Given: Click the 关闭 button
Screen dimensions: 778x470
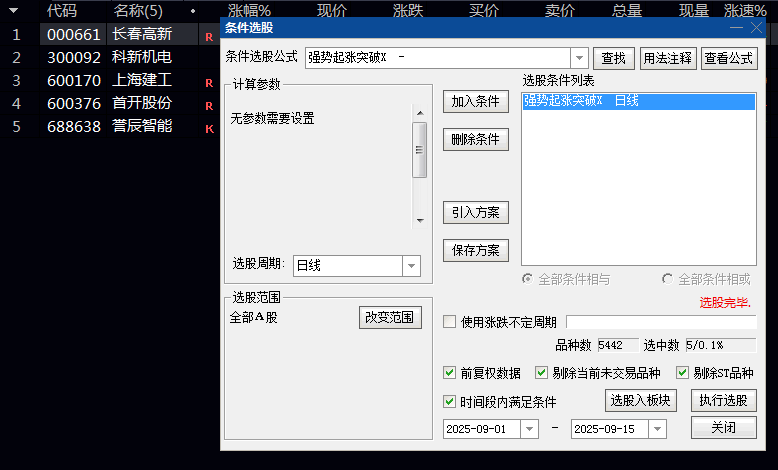Looking at the screenshot, I should coord(723,427).
